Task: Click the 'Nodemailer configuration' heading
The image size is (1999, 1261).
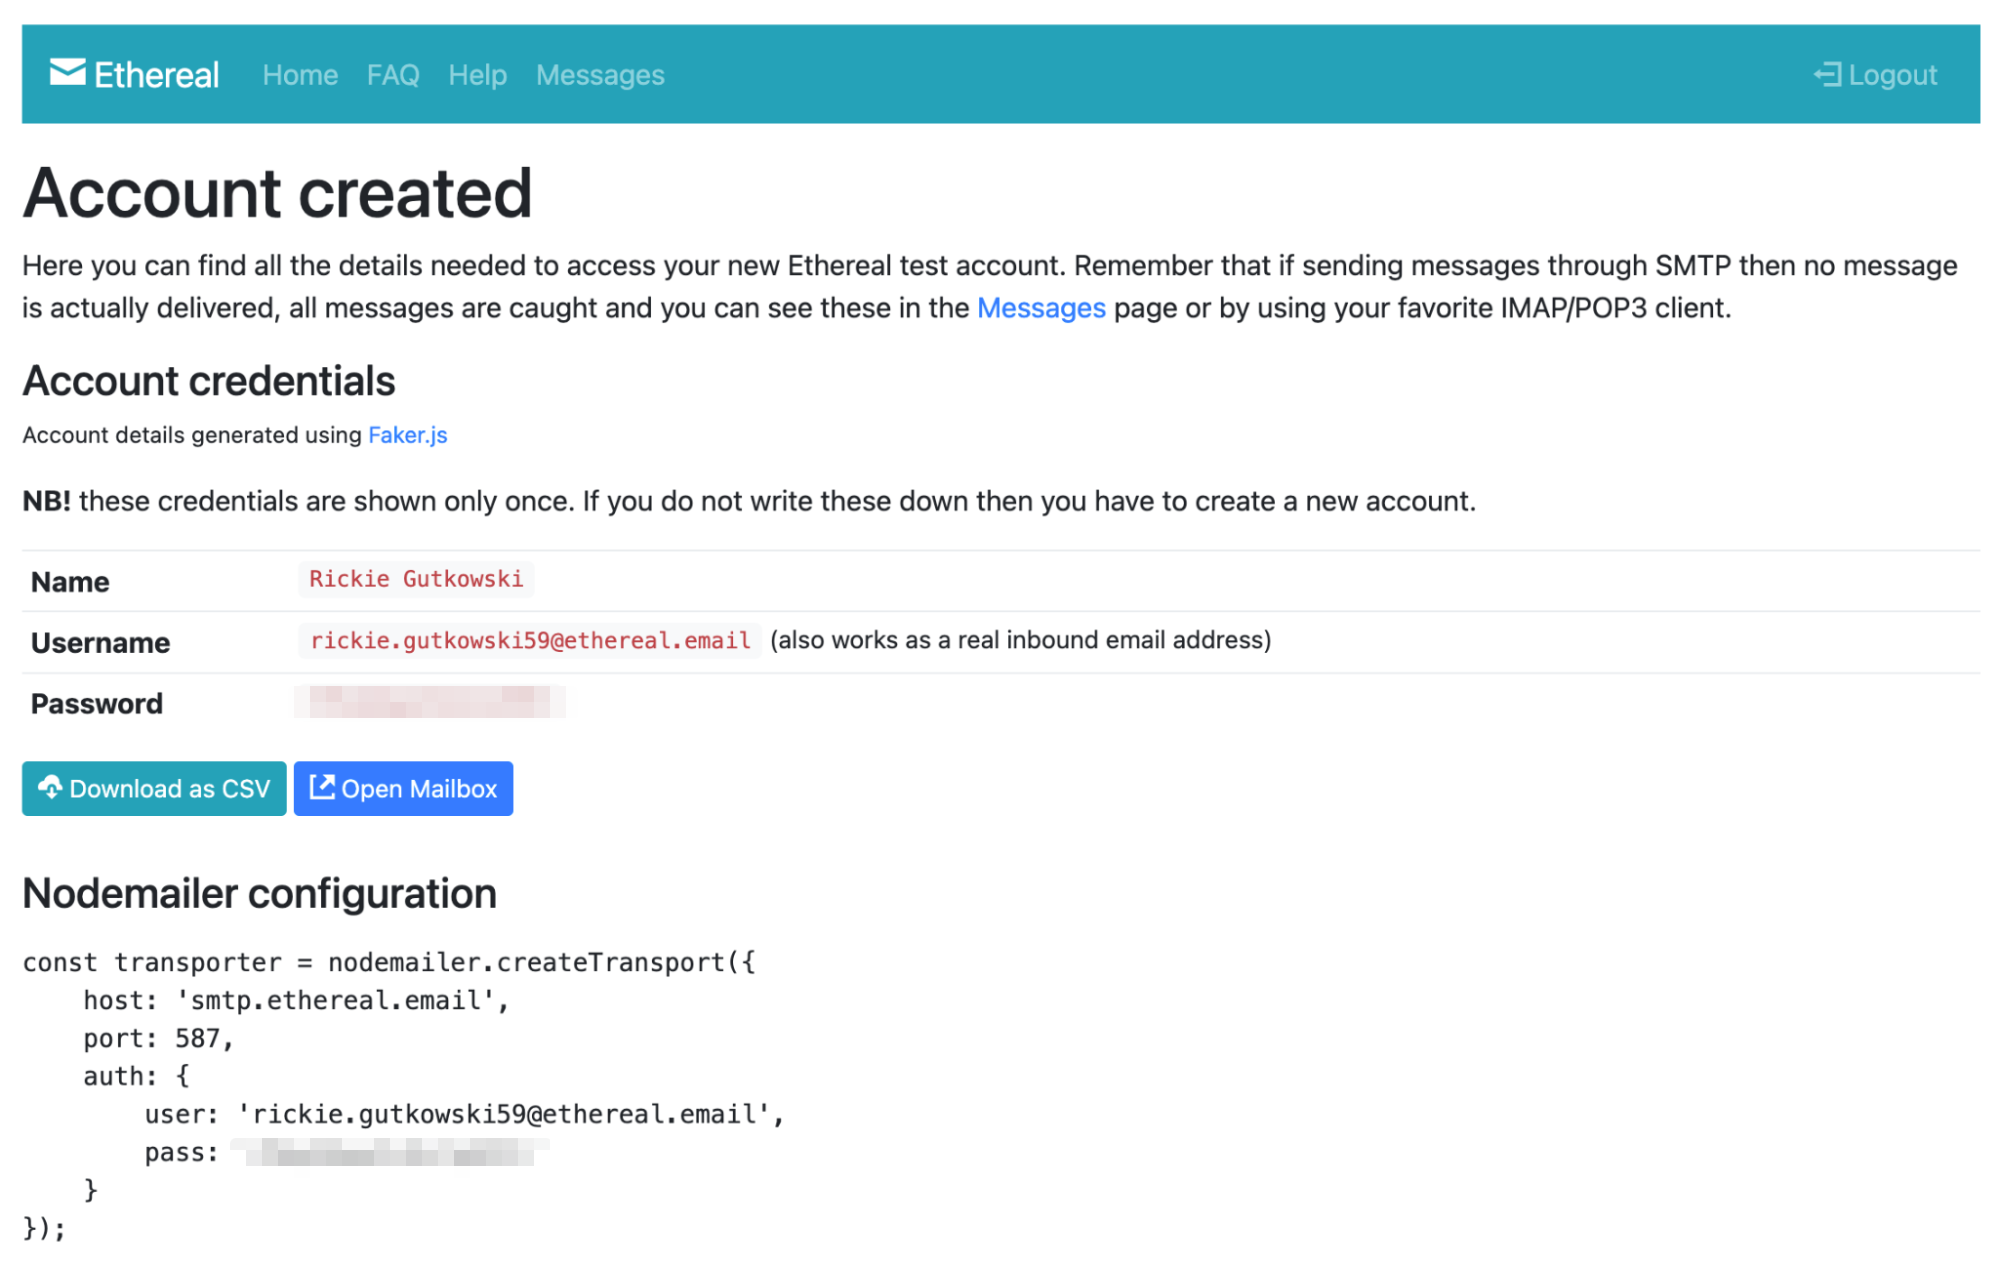Action: coord(259,894)
